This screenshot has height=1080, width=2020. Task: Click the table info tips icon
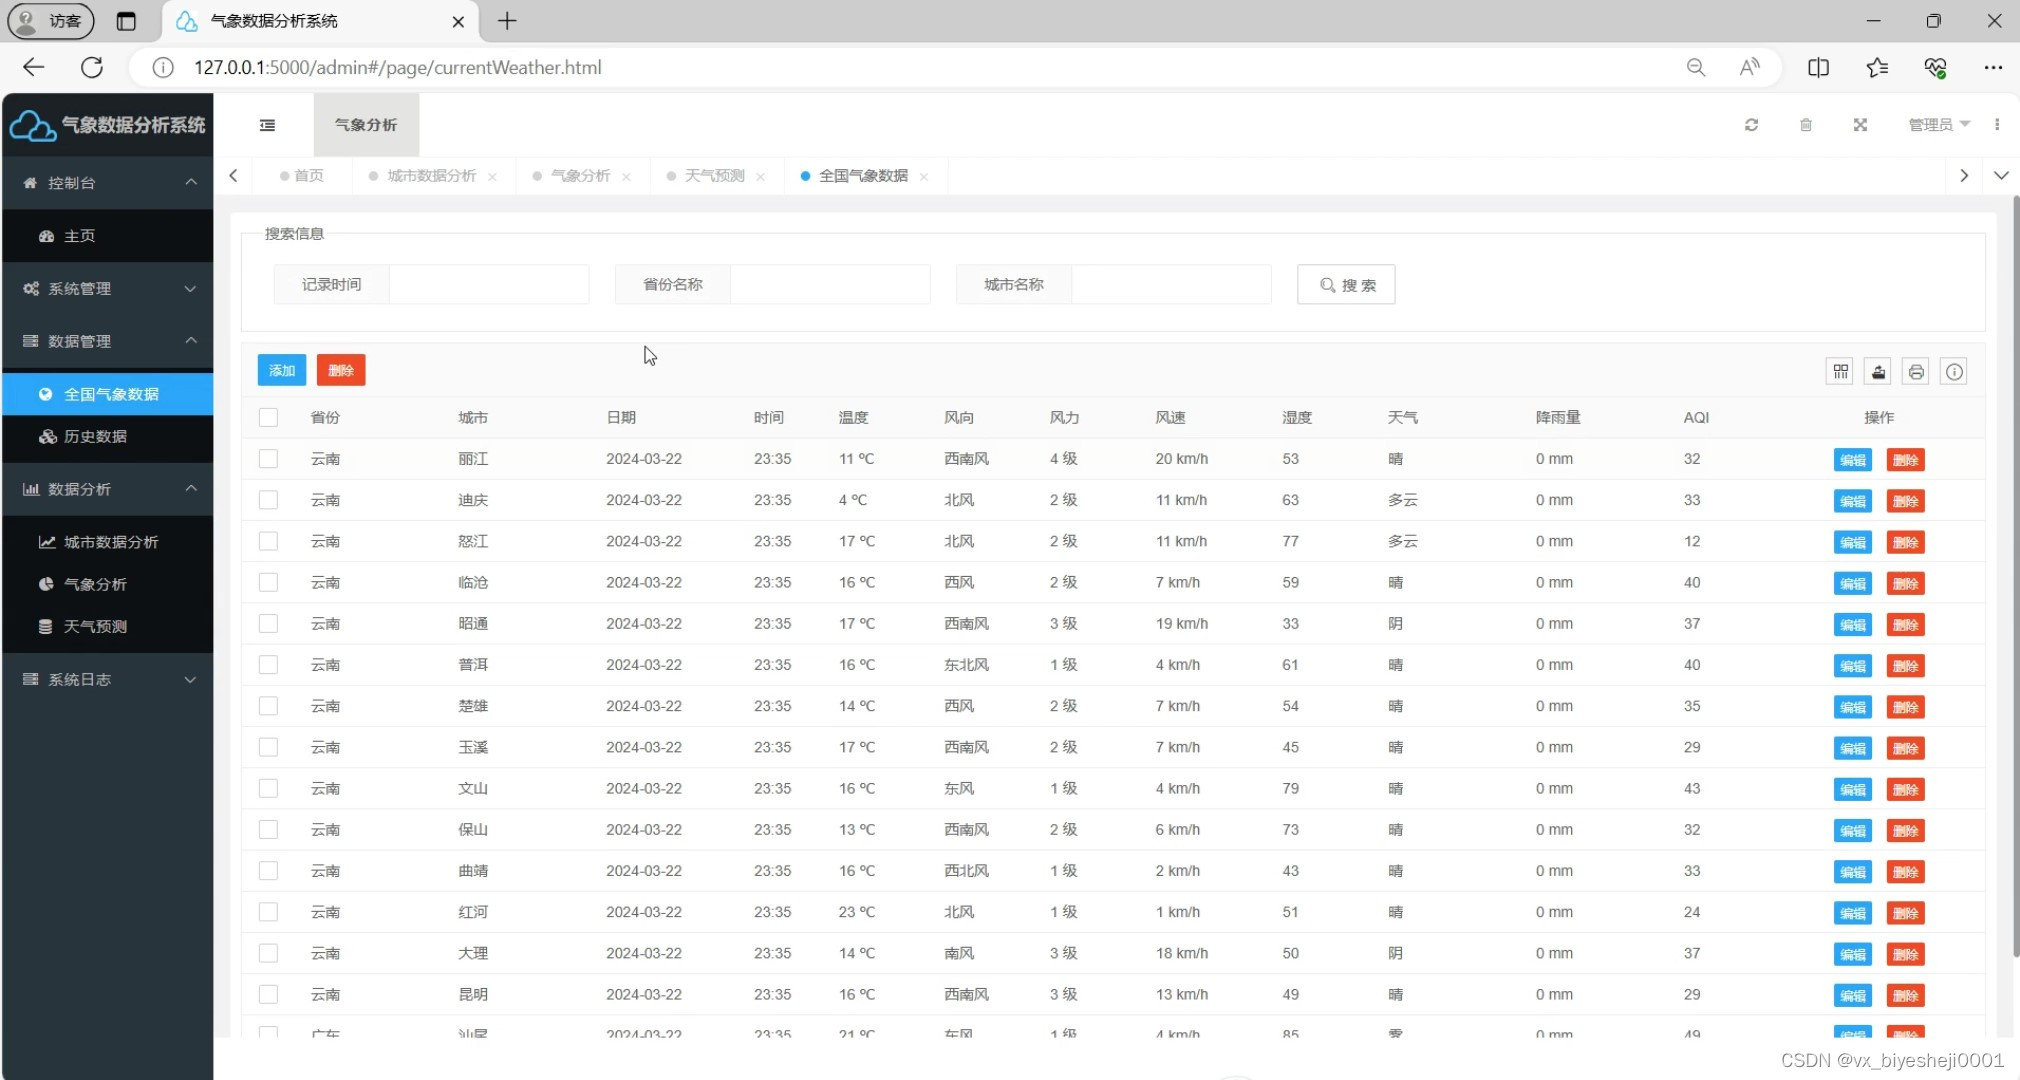(1954, 372)
